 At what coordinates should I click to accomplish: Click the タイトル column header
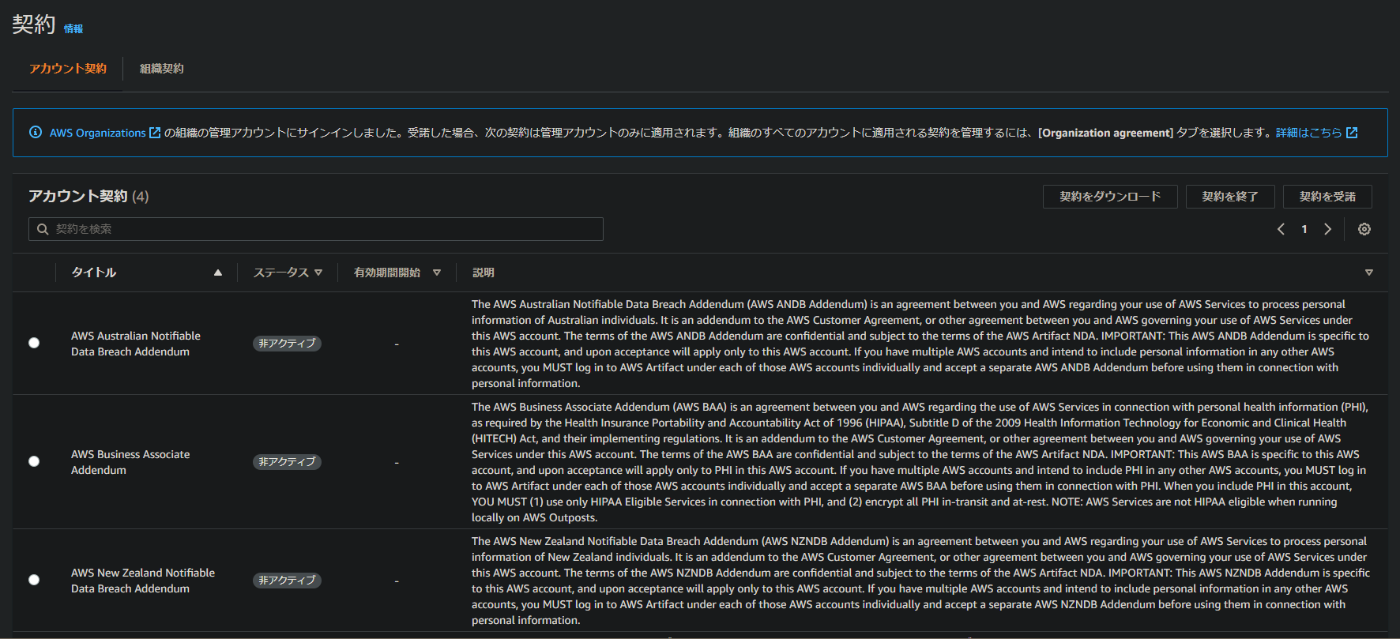click(94, 272)
